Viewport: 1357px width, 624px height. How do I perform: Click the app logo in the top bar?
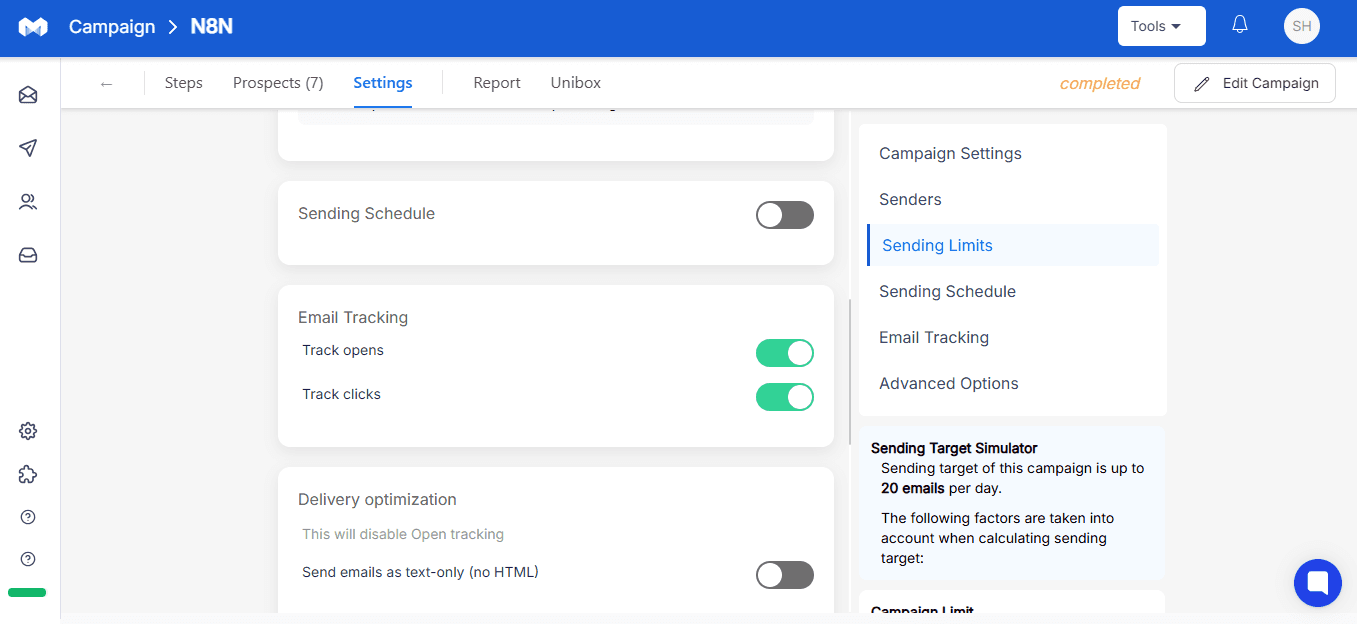point(33,27)
